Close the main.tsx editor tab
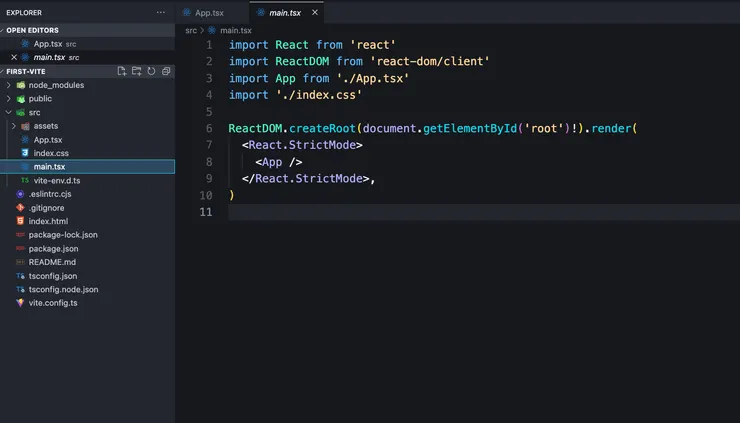Screen dimensions: 740x423 click(x=316, y=13)
